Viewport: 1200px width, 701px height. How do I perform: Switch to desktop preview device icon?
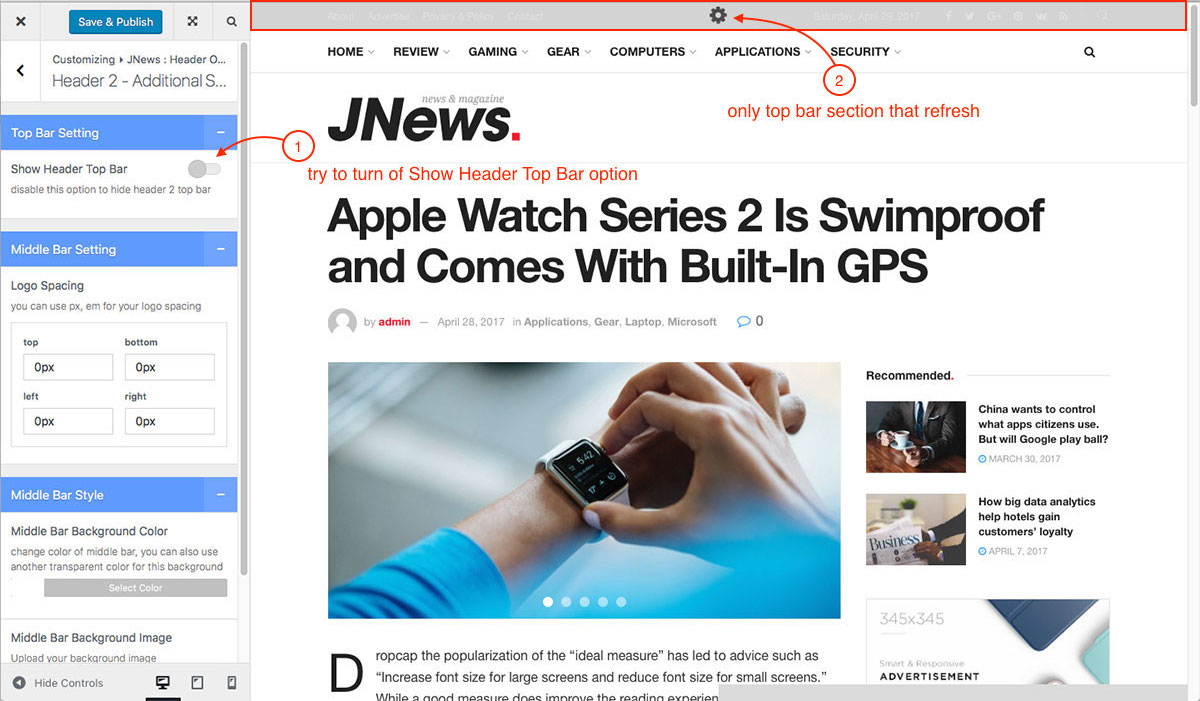(162, 683)
